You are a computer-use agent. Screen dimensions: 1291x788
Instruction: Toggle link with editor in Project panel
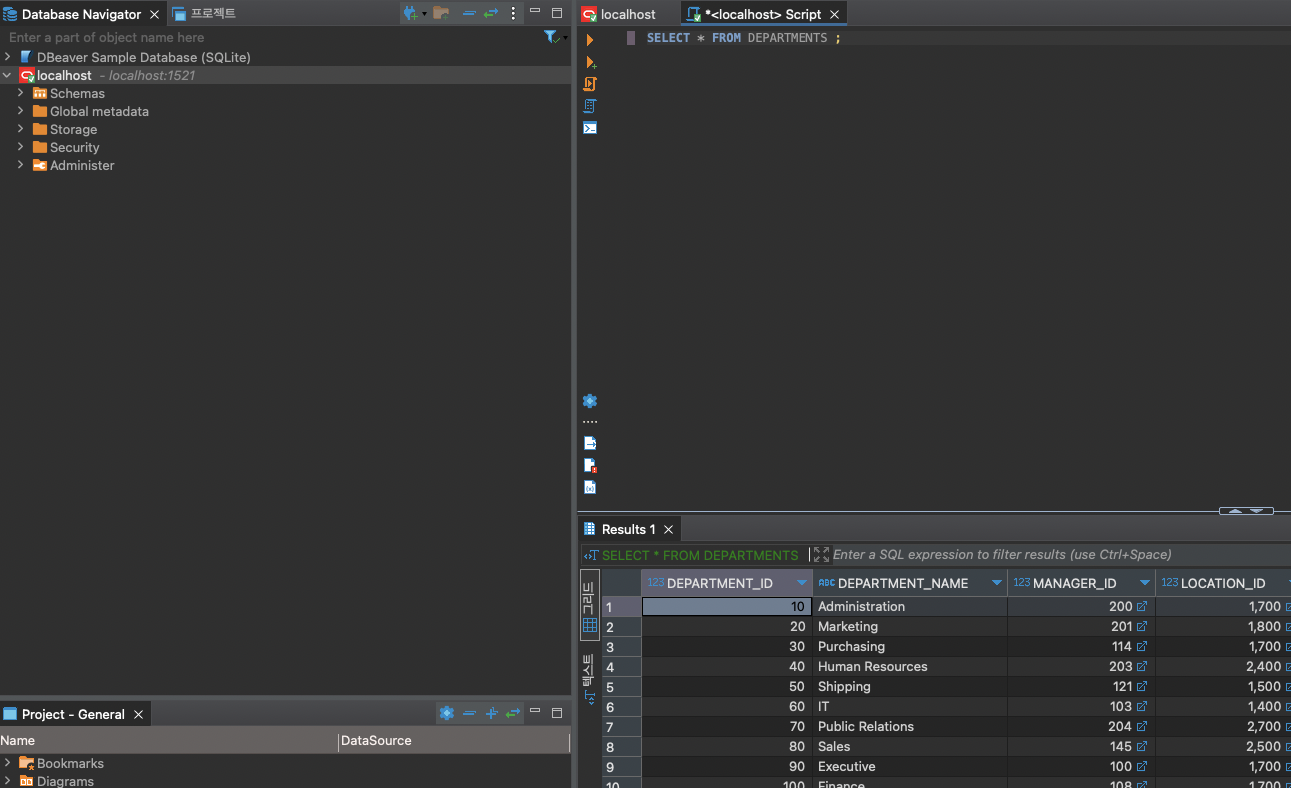[x=513, y=713]
